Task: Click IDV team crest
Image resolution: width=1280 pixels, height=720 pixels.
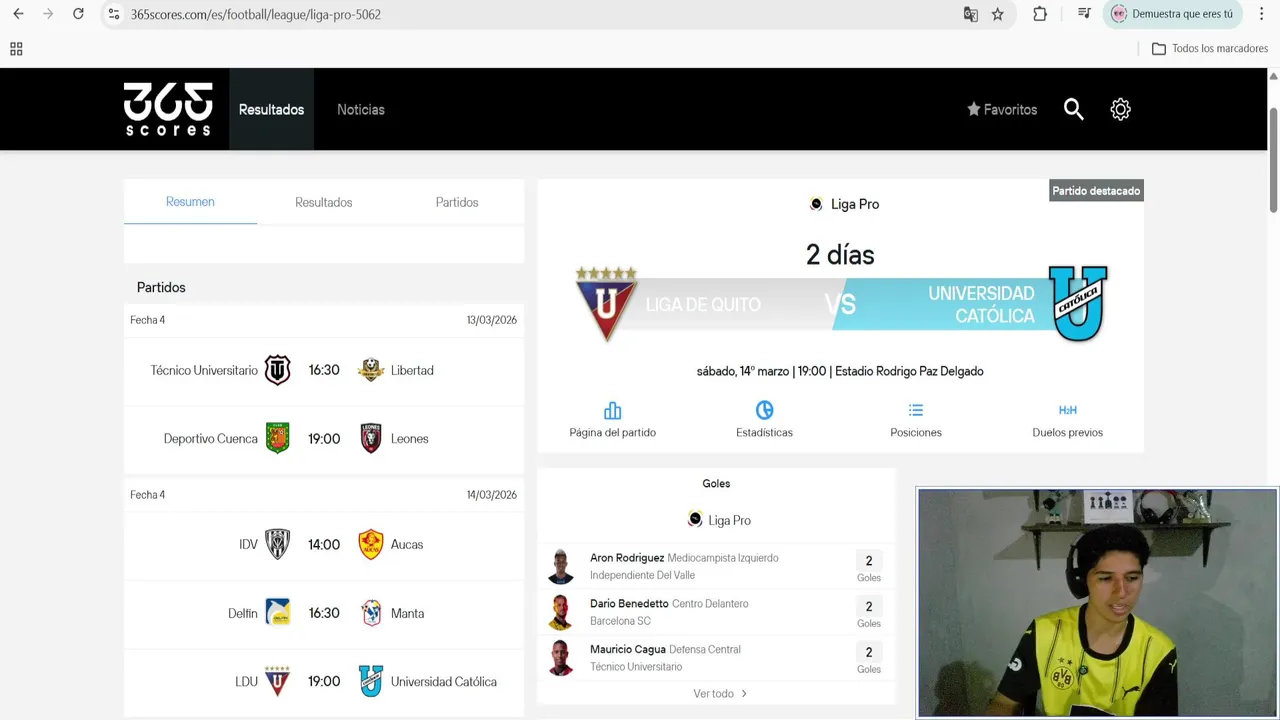Action: coord(277,544)
